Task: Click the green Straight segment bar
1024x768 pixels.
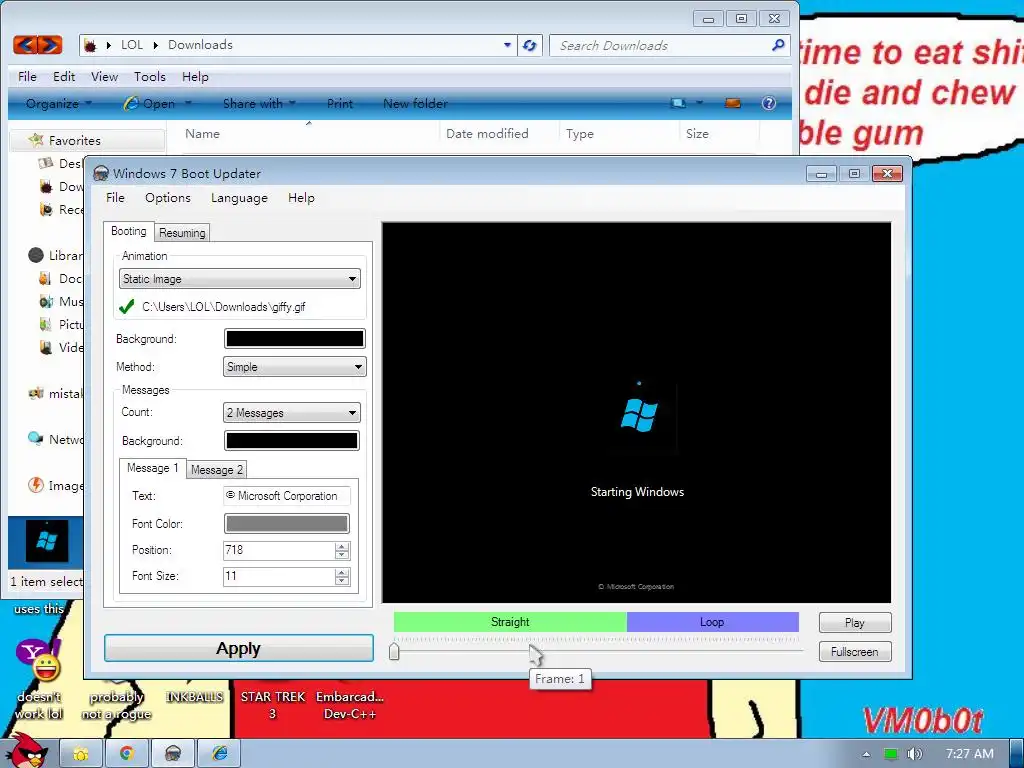Action: click(x=510, y=622)
